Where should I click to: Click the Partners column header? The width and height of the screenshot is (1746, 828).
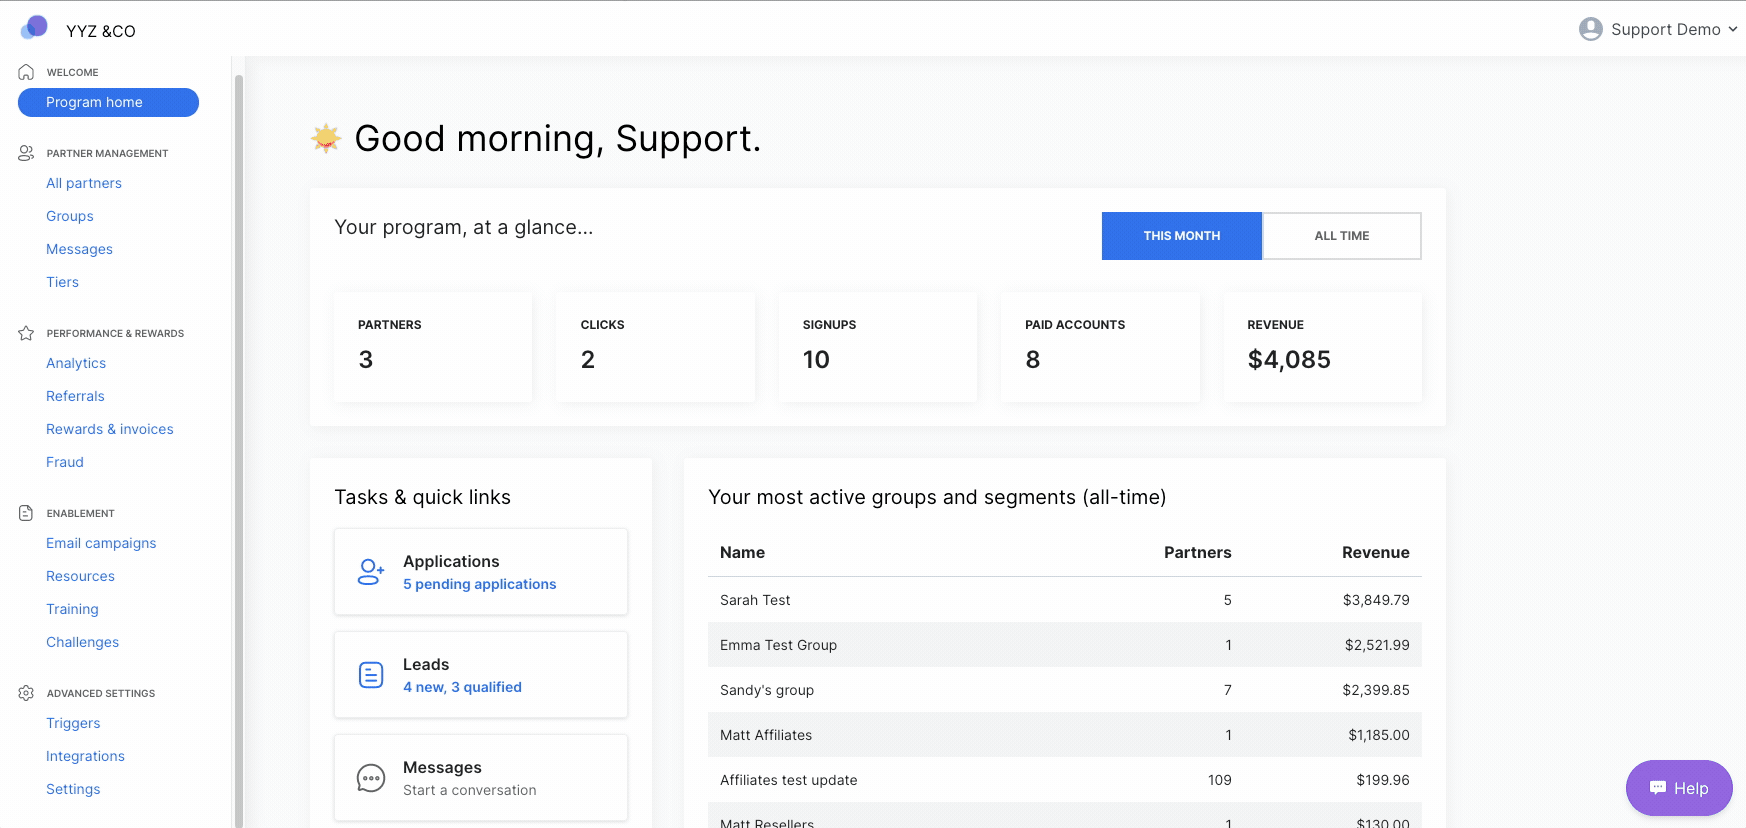pos(1198,552)
